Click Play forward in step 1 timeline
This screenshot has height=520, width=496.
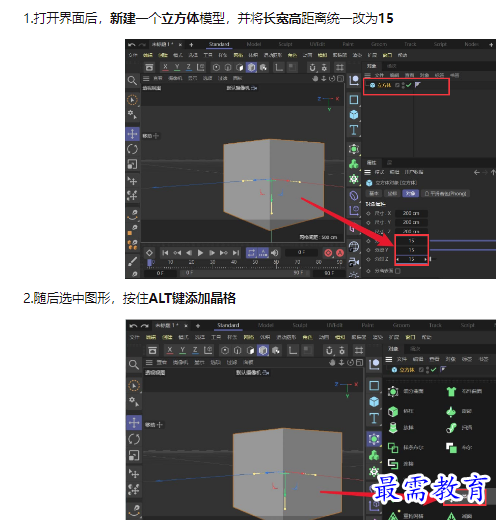pos(200,253)
